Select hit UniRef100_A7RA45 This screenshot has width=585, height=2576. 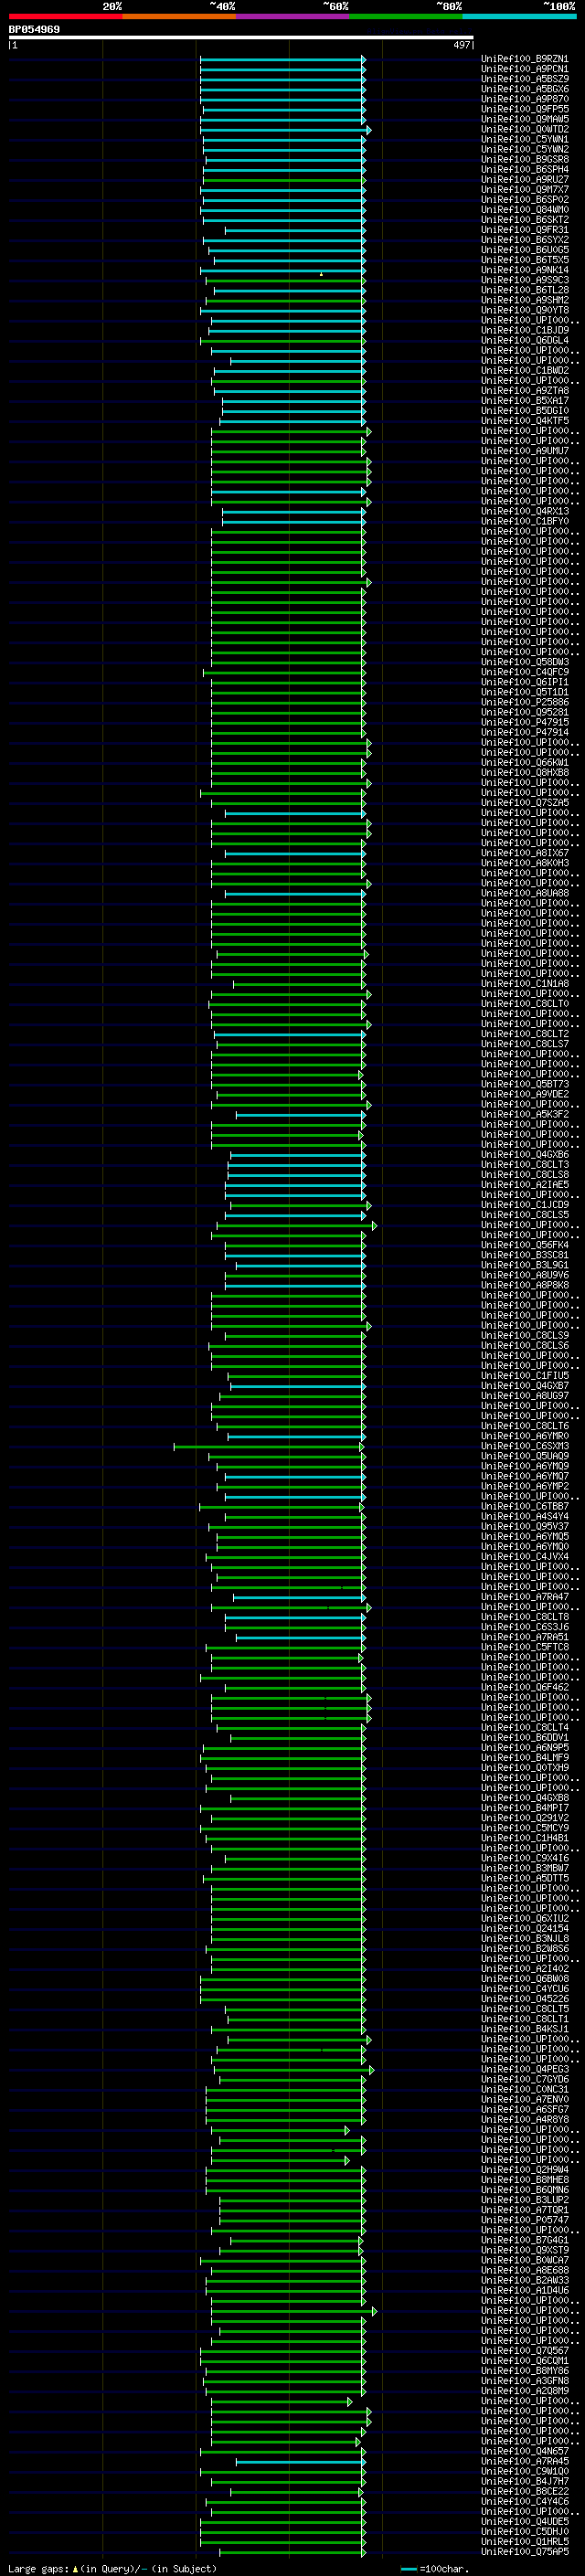pyautogui.click(x=524, y=2461)
